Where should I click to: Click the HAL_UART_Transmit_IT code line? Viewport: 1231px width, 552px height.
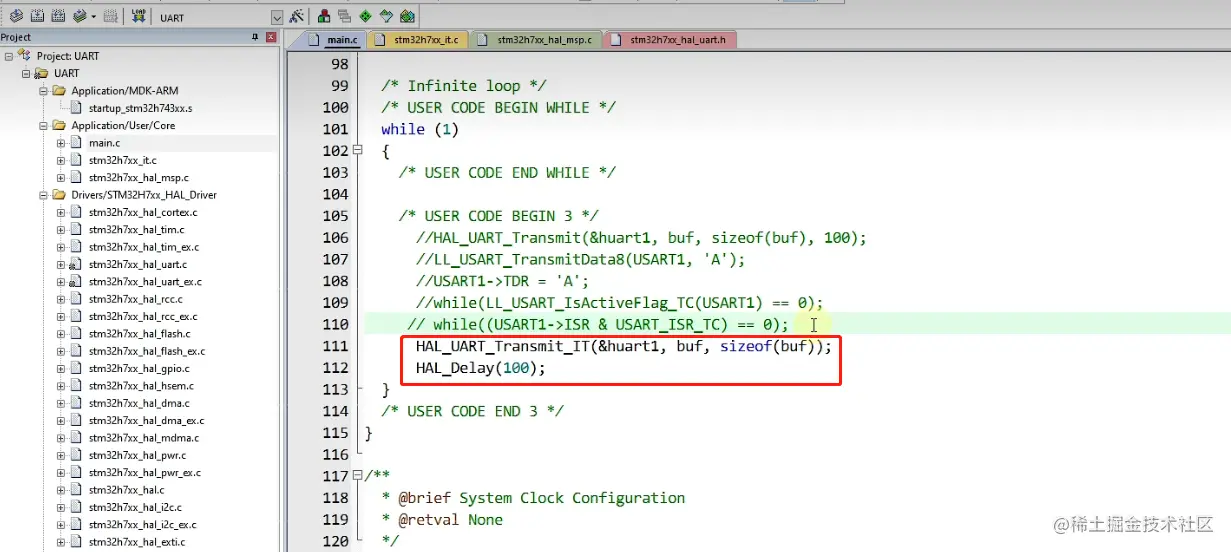click(x=623, y=347)
